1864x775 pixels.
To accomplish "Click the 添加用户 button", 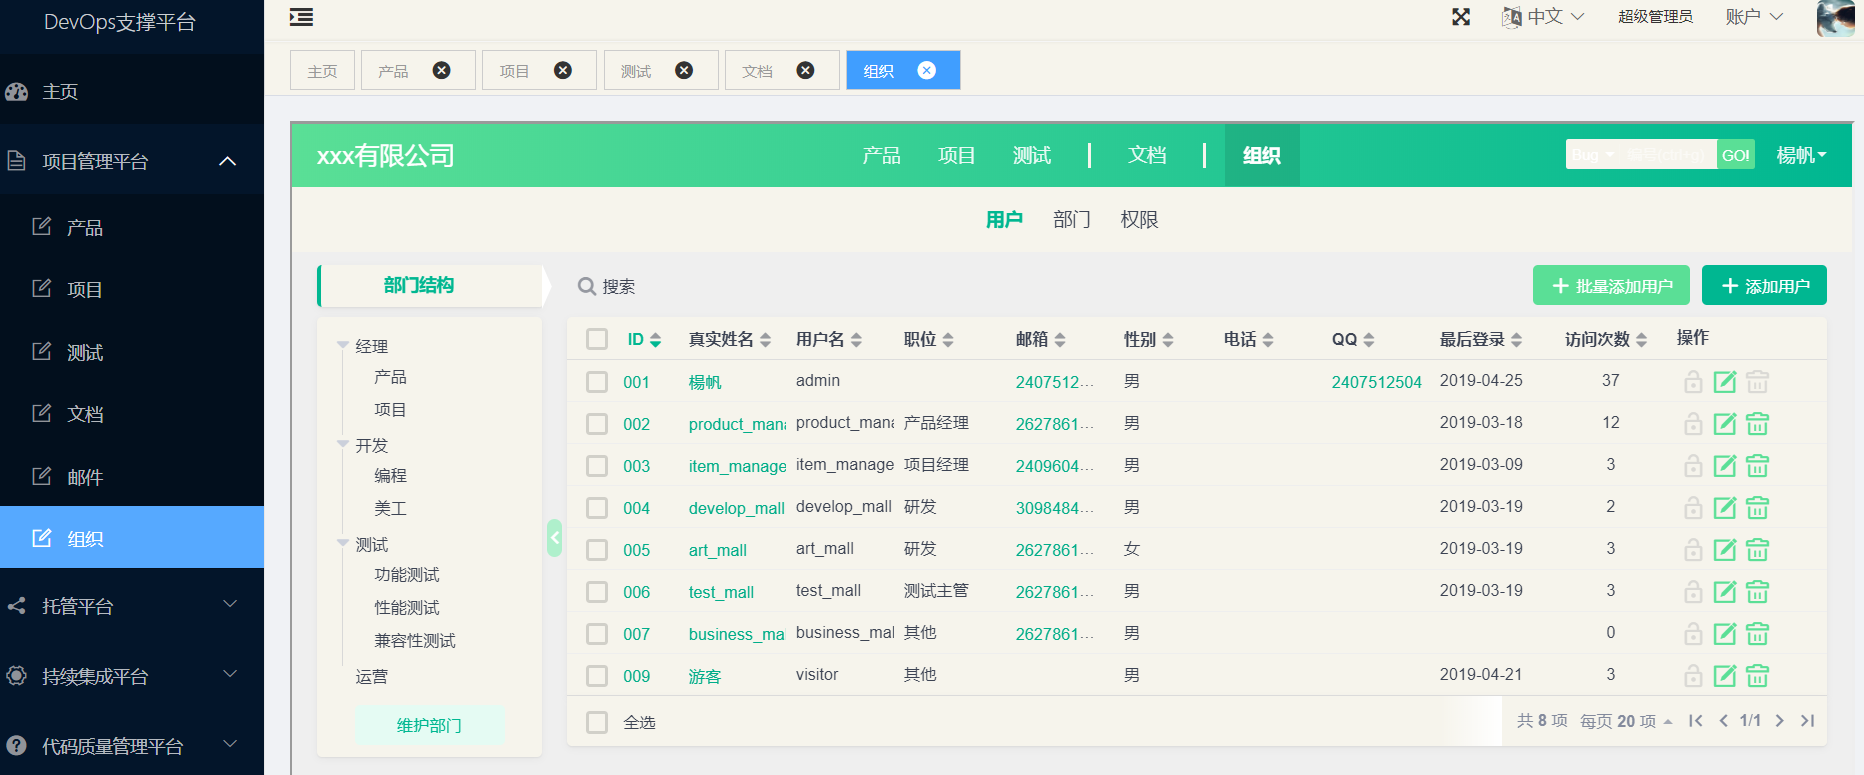I will tap(1764, 286).
